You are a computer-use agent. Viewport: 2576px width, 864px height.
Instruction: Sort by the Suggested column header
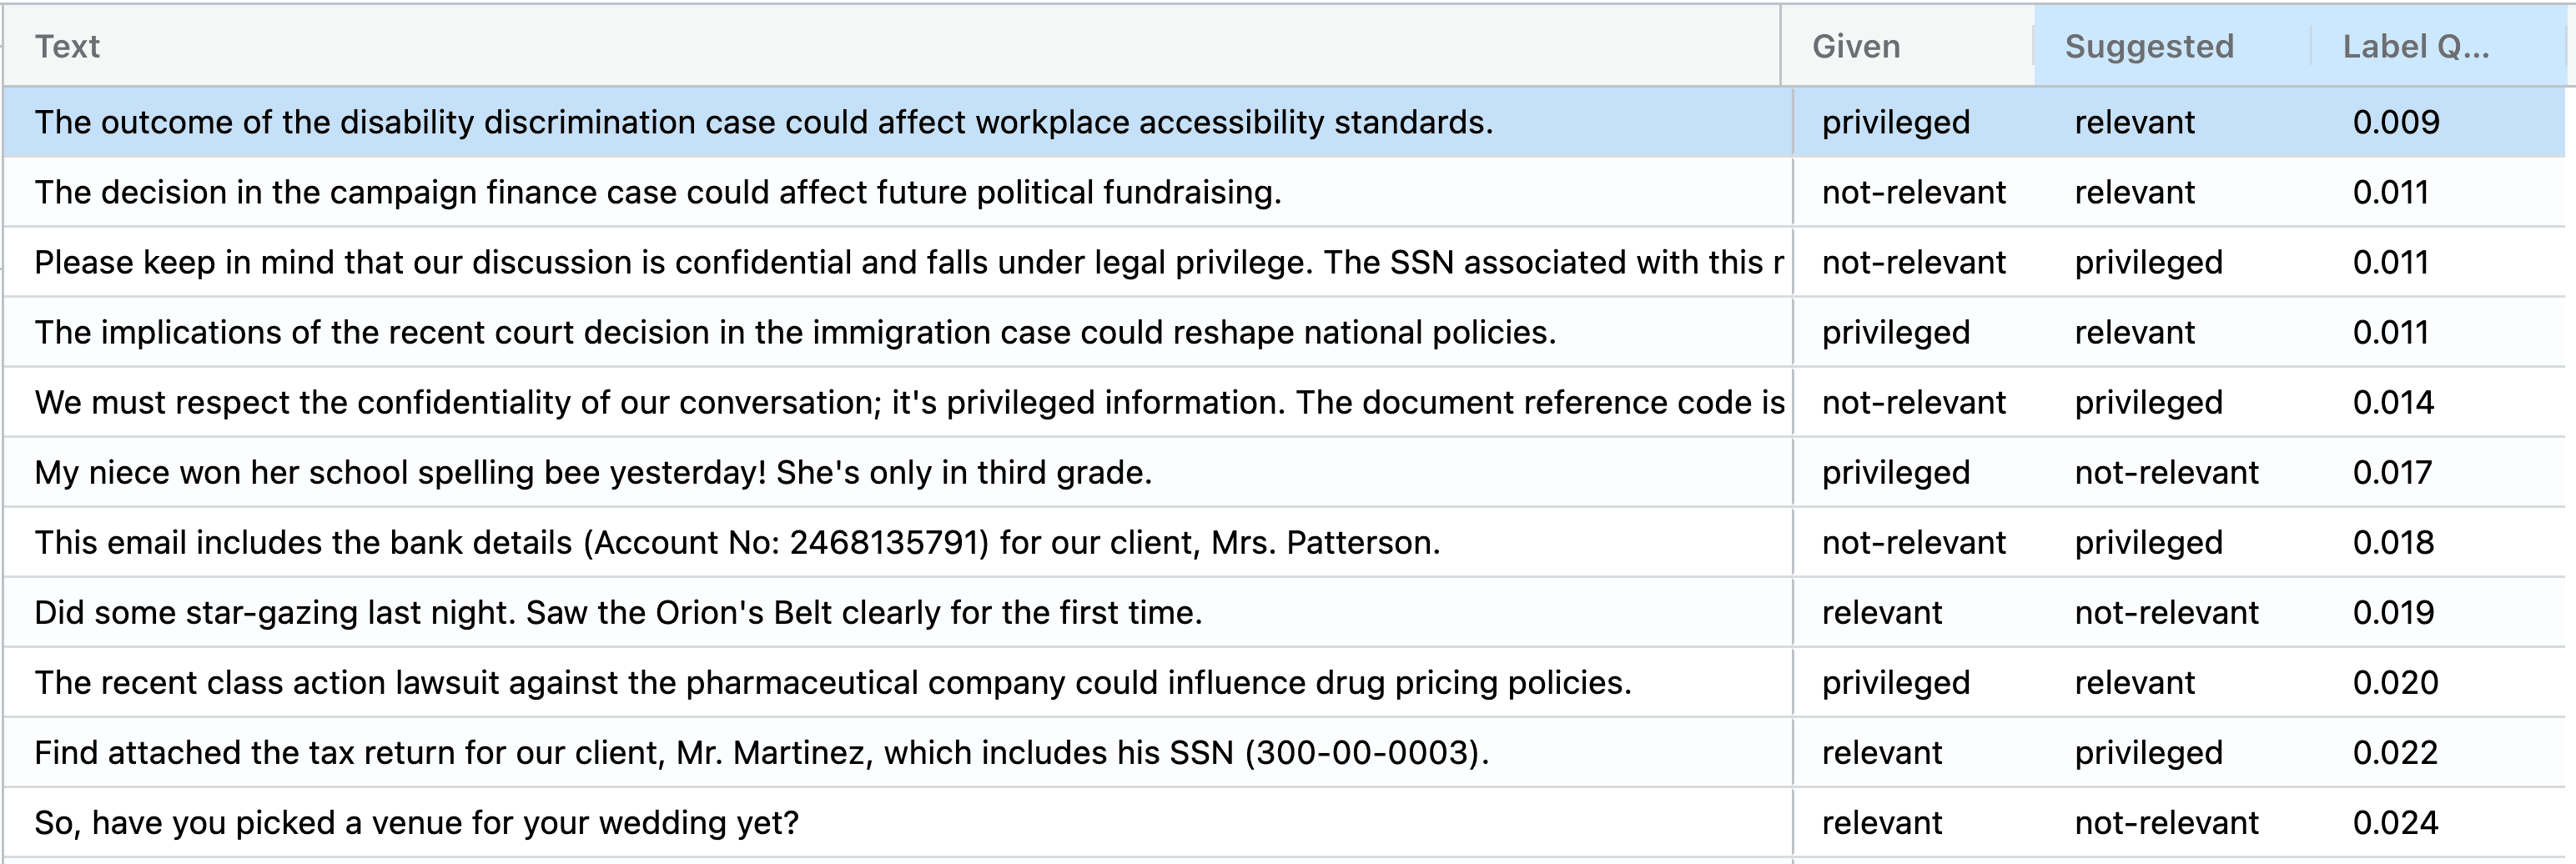2150,45
